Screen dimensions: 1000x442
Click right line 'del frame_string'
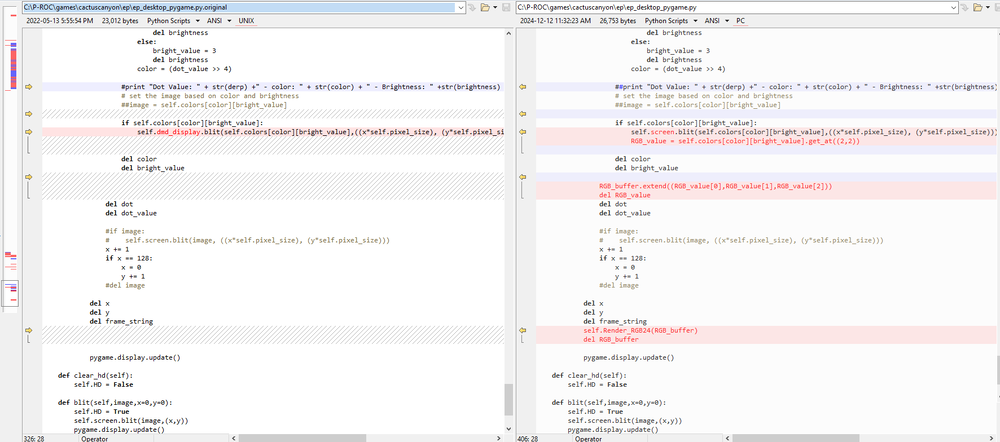point(615,321)
